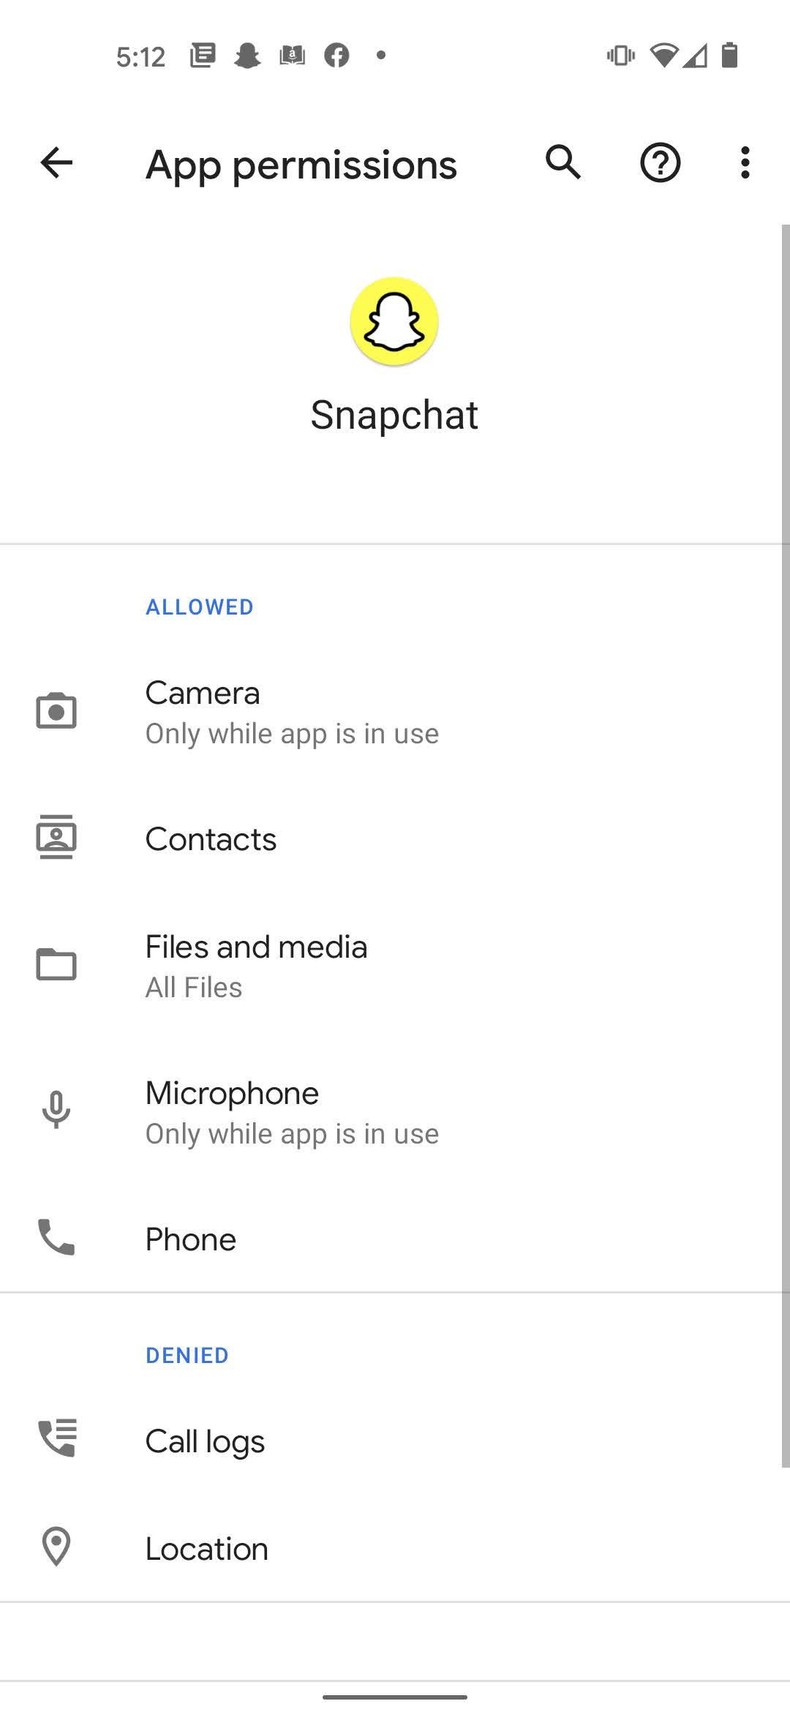Viewport: 790px width, 1712px height.
Task: Select the Call logs permission row
Action: (x=205, y=1440)
